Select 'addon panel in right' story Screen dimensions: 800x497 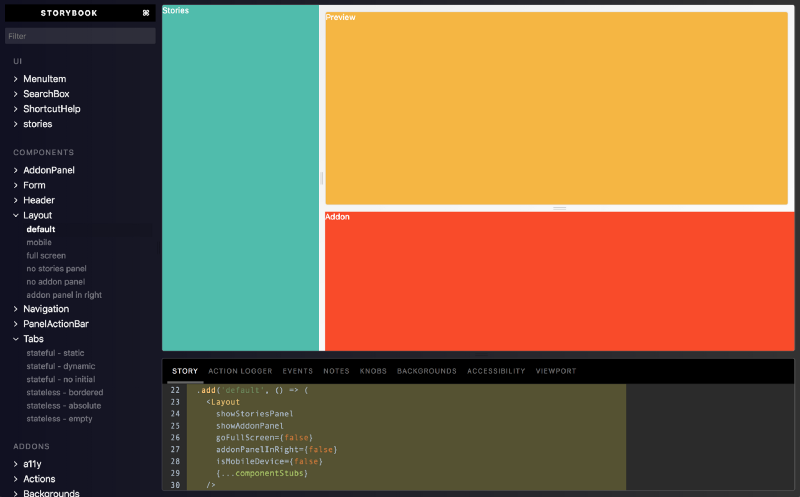click(64, 295)
